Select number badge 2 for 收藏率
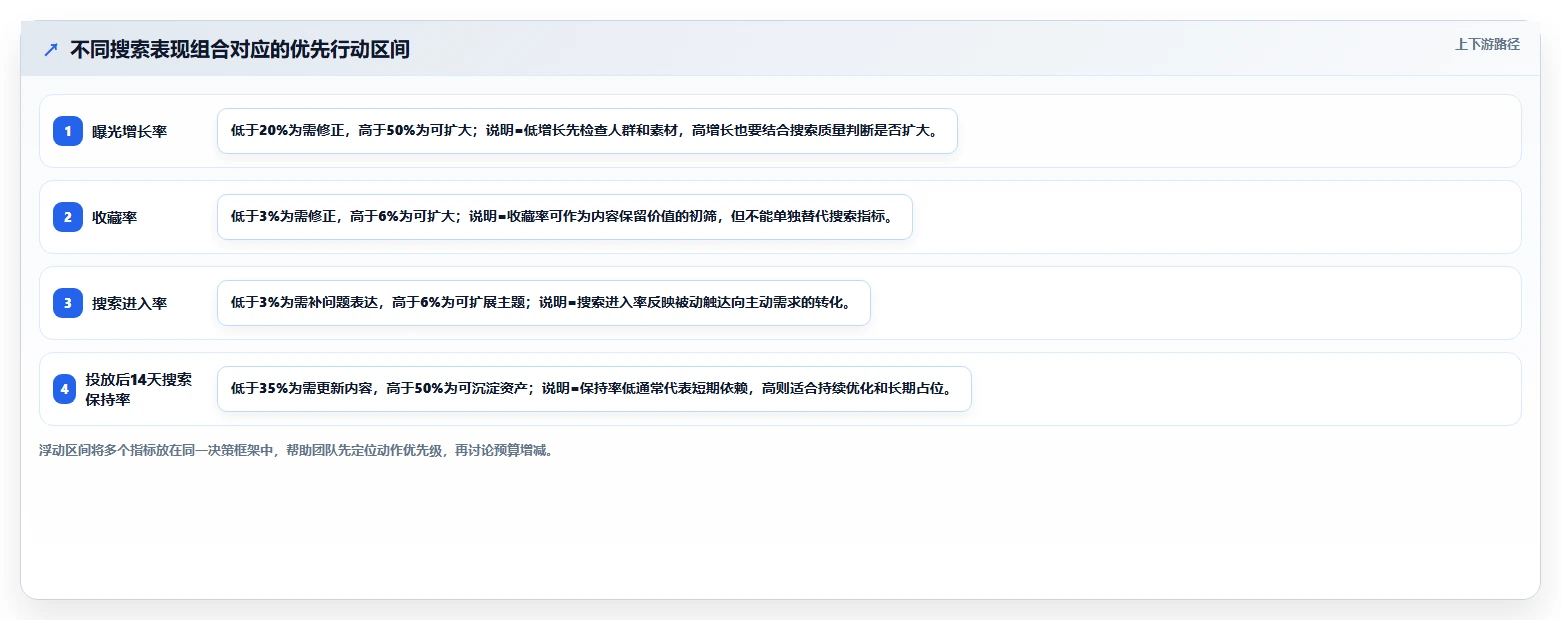Screen dimensions: 1561x620 click(x=68, y=217)
